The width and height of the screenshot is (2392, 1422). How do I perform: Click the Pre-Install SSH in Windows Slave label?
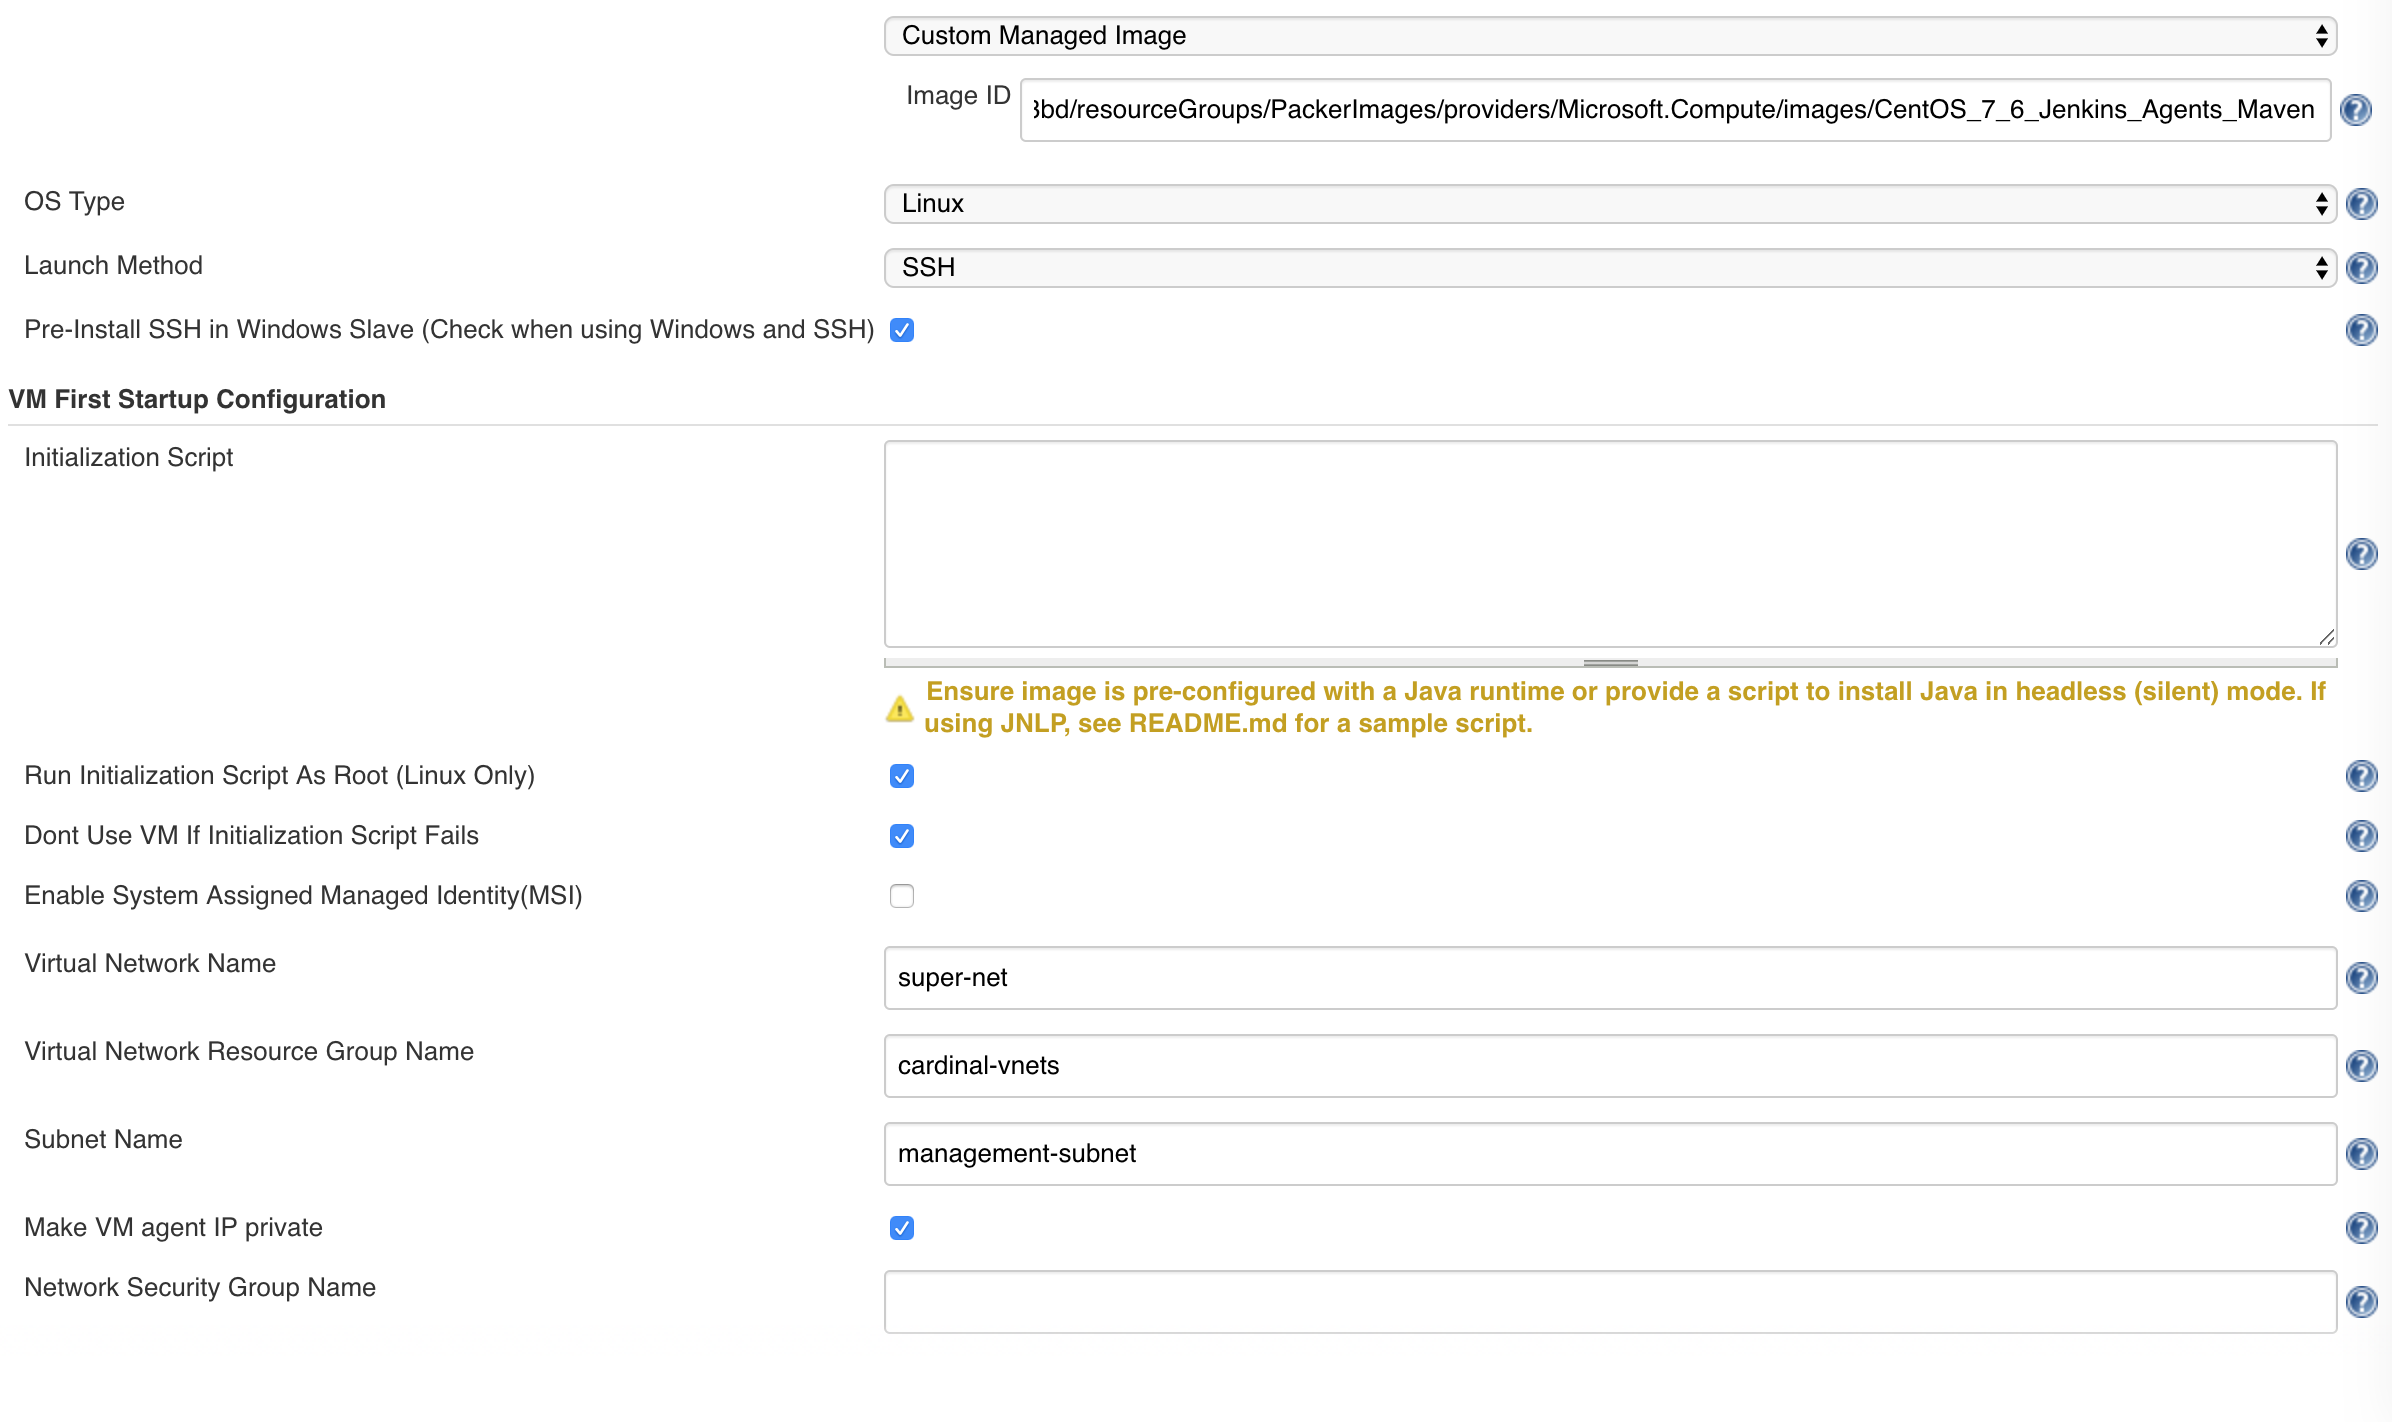tap(449, 330)
